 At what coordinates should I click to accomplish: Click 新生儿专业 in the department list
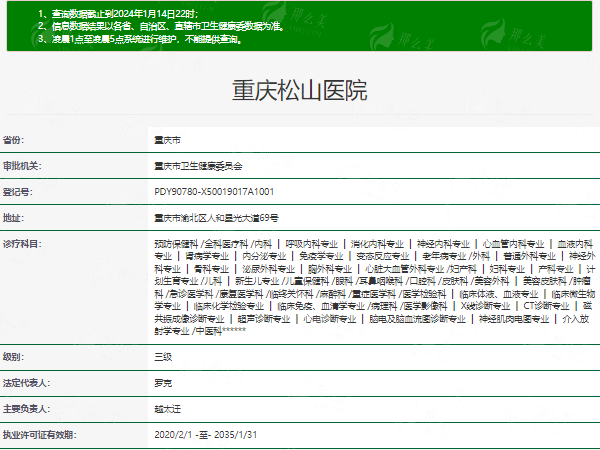tap(257, 281)
